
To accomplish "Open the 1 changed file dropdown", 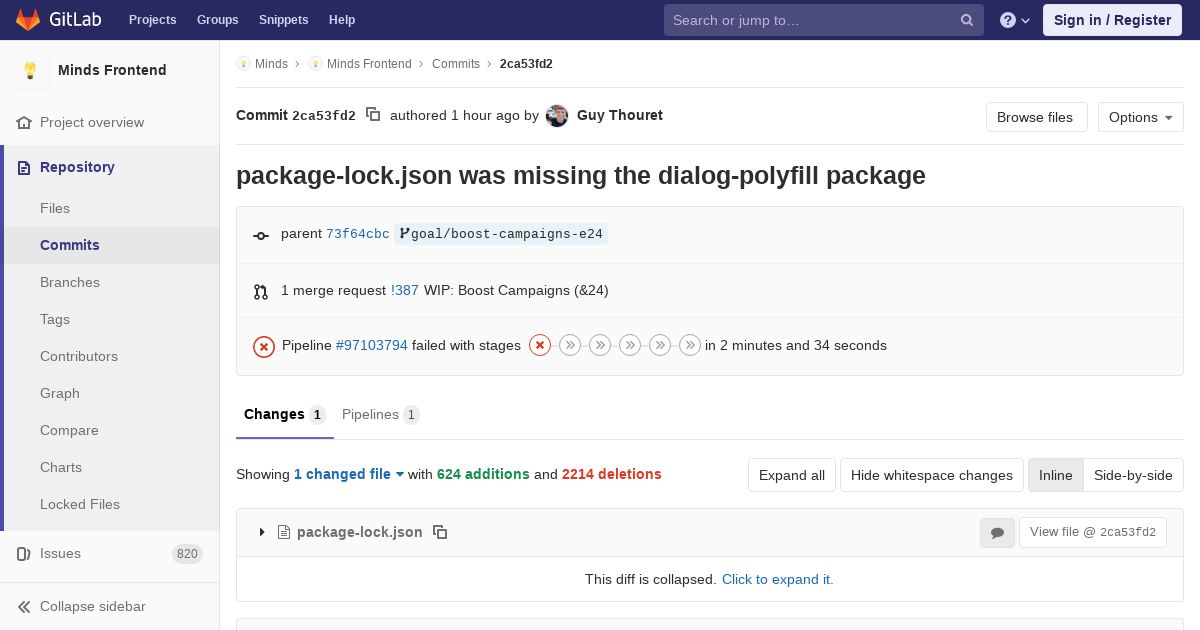I will coord(348,474).
